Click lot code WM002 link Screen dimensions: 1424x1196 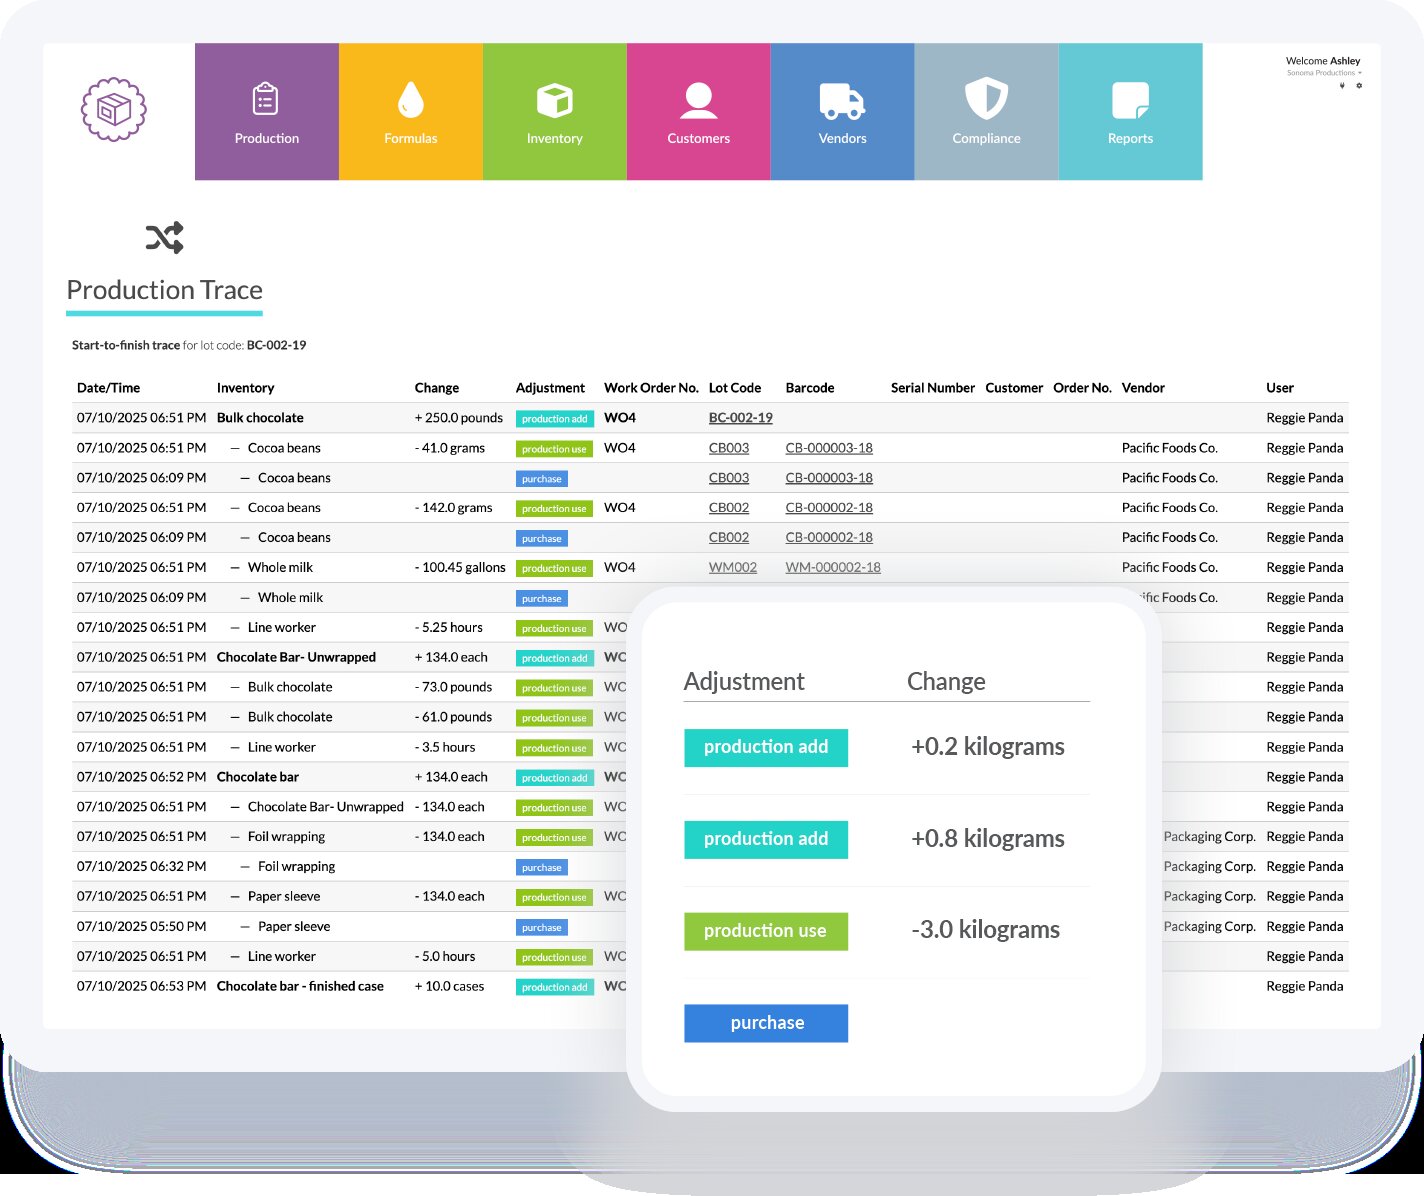point(732,568)
